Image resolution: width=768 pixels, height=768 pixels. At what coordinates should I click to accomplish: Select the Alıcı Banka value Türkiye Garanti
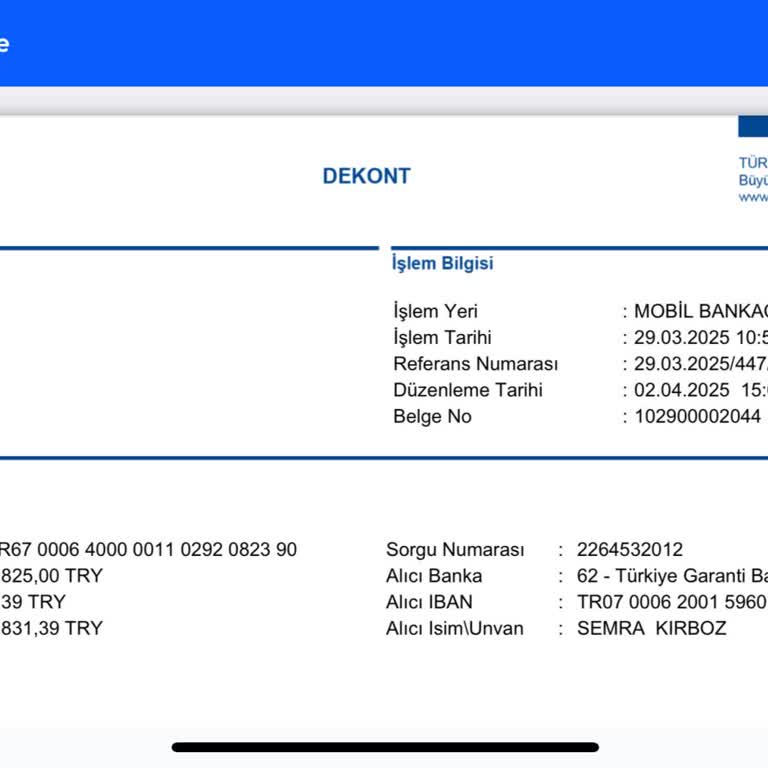pos(672,576)
